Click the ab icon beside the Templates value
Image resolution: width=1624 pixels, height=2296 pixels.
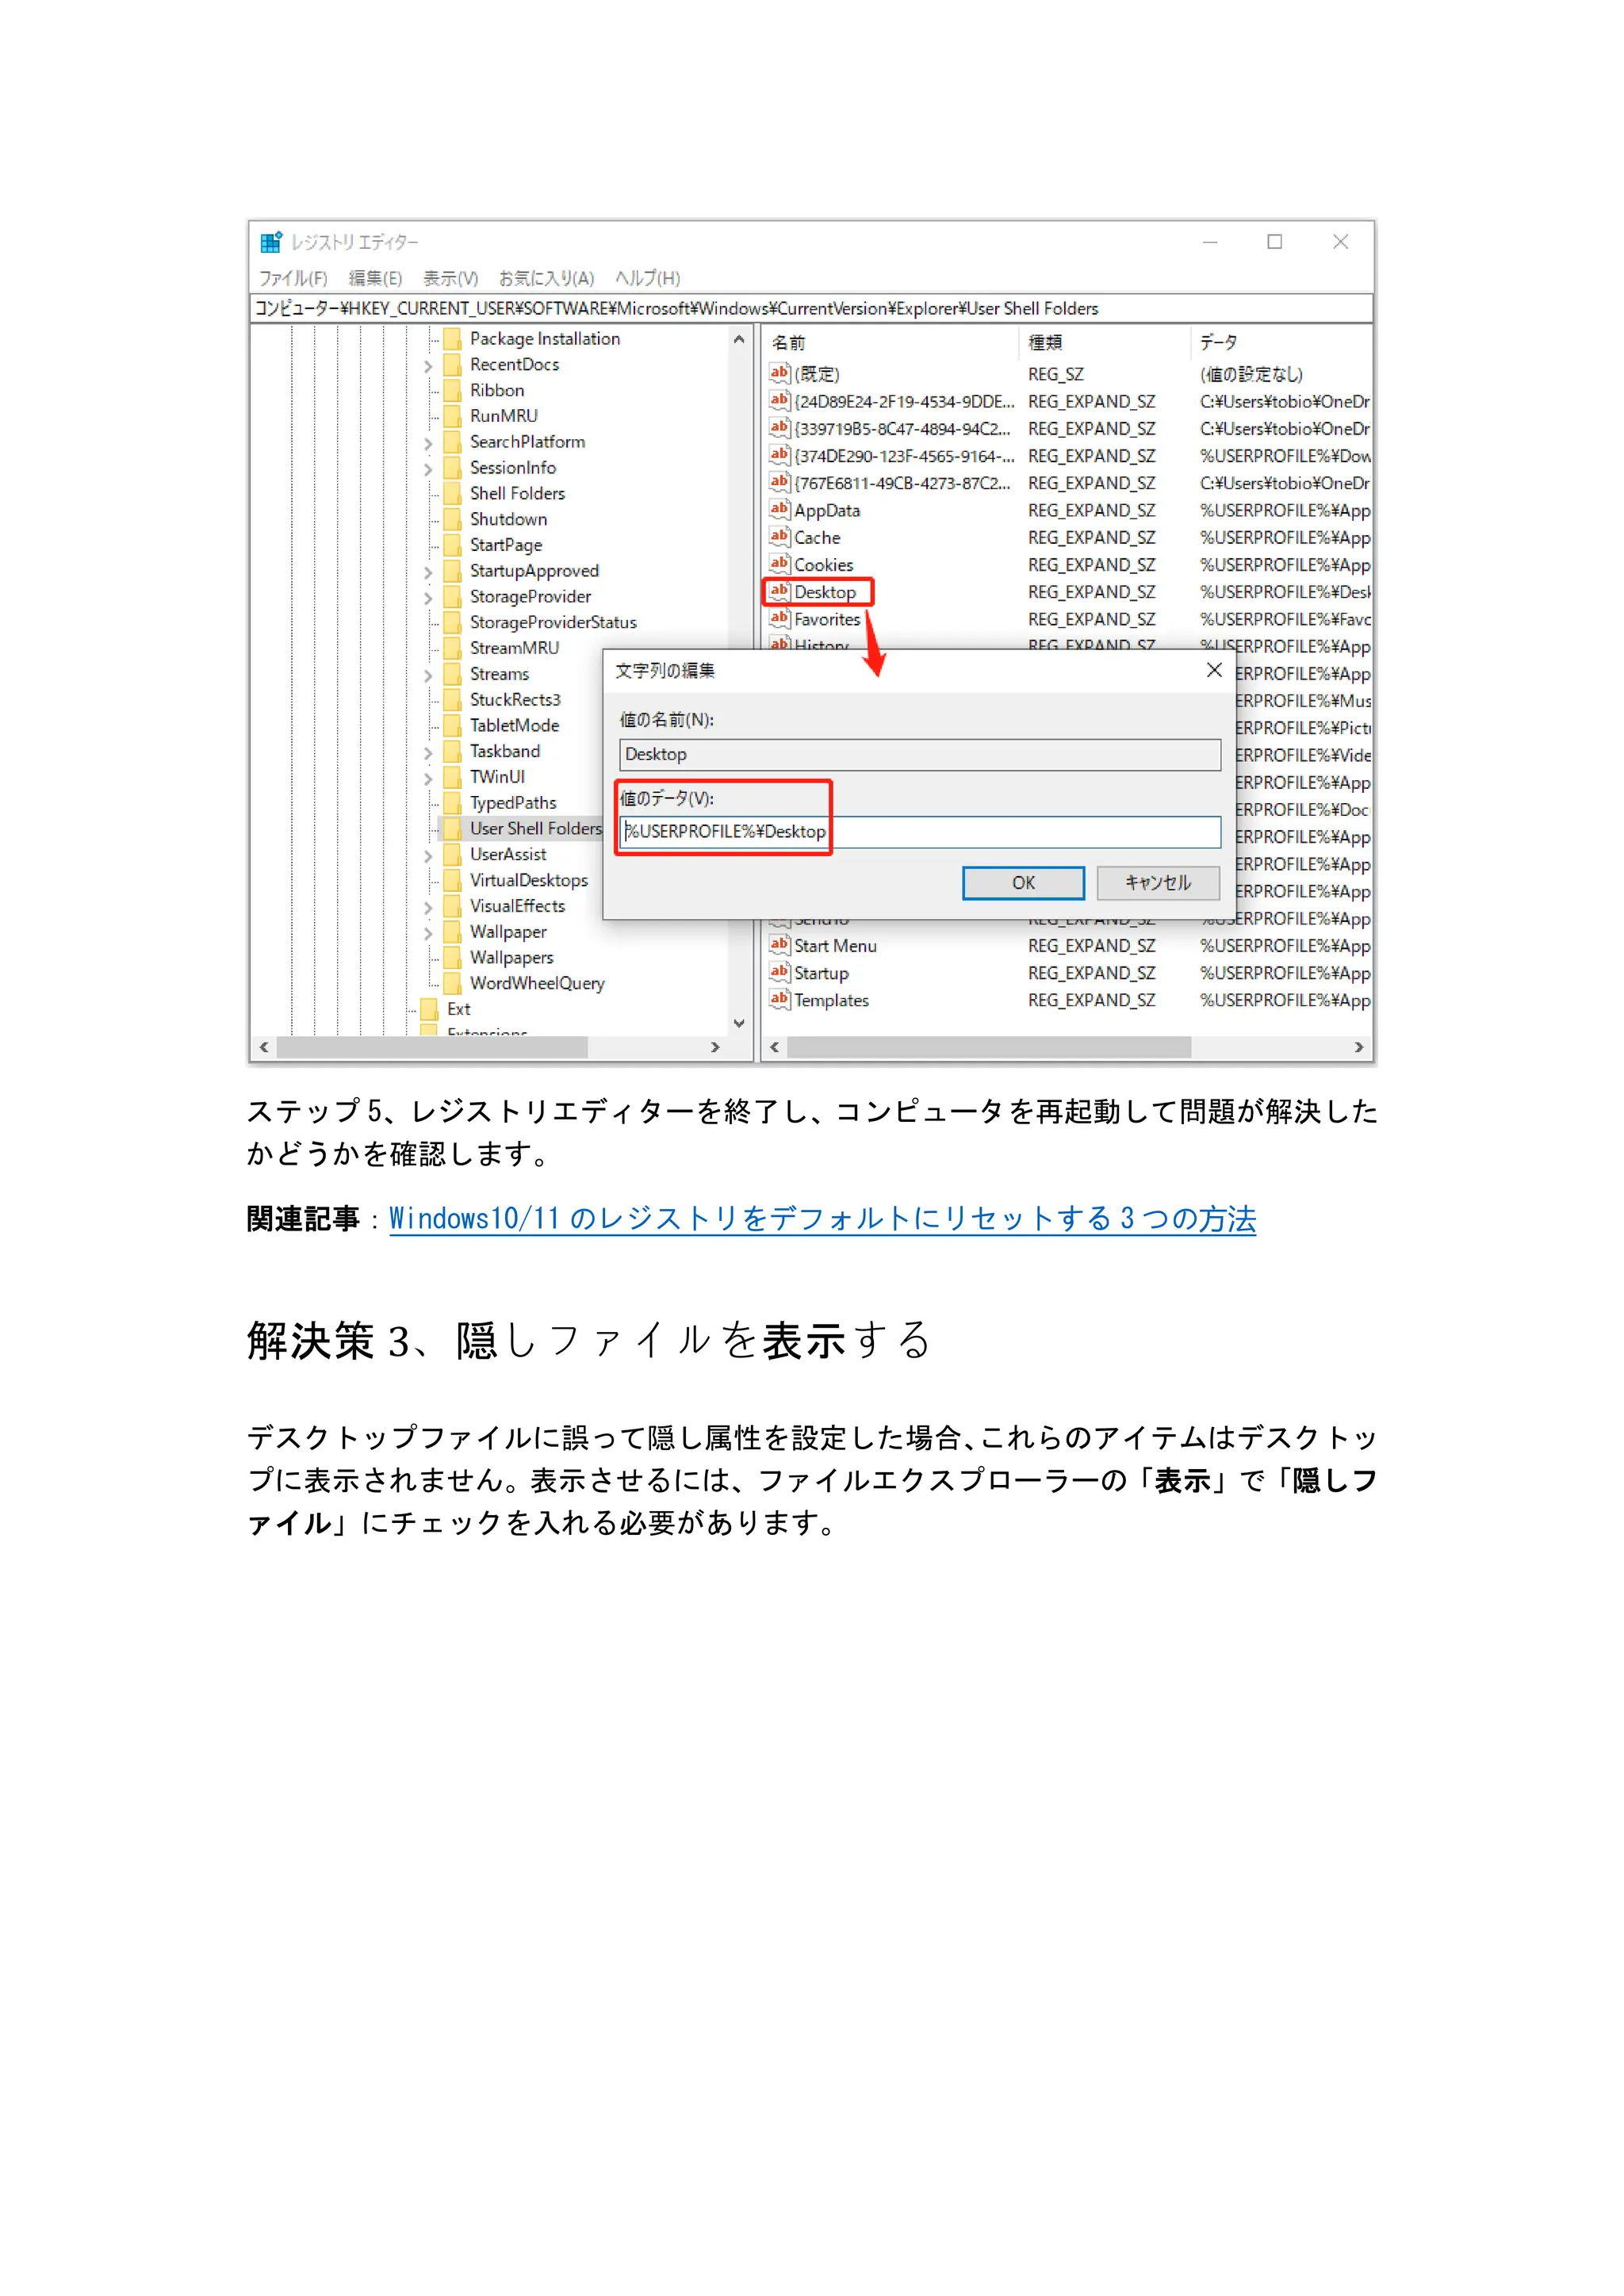[x=779, y=999]
